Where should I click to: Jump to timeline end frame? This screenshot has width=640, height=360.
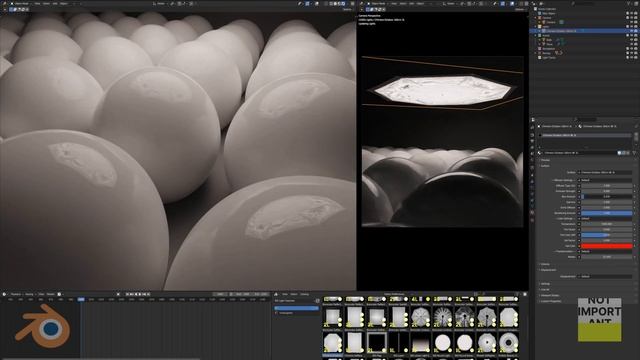pos(149,294)
